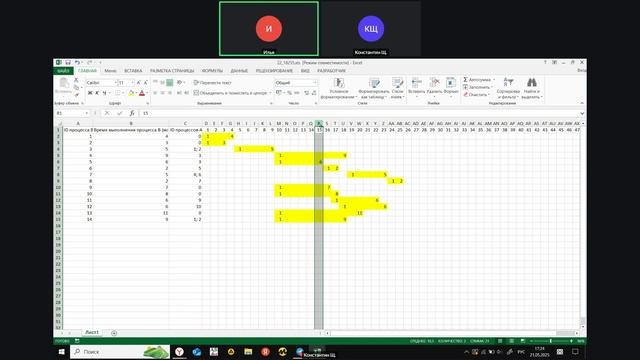Switch to the Разметка страницы tab
The image size is (640, 360).
[x=172, y=71]
